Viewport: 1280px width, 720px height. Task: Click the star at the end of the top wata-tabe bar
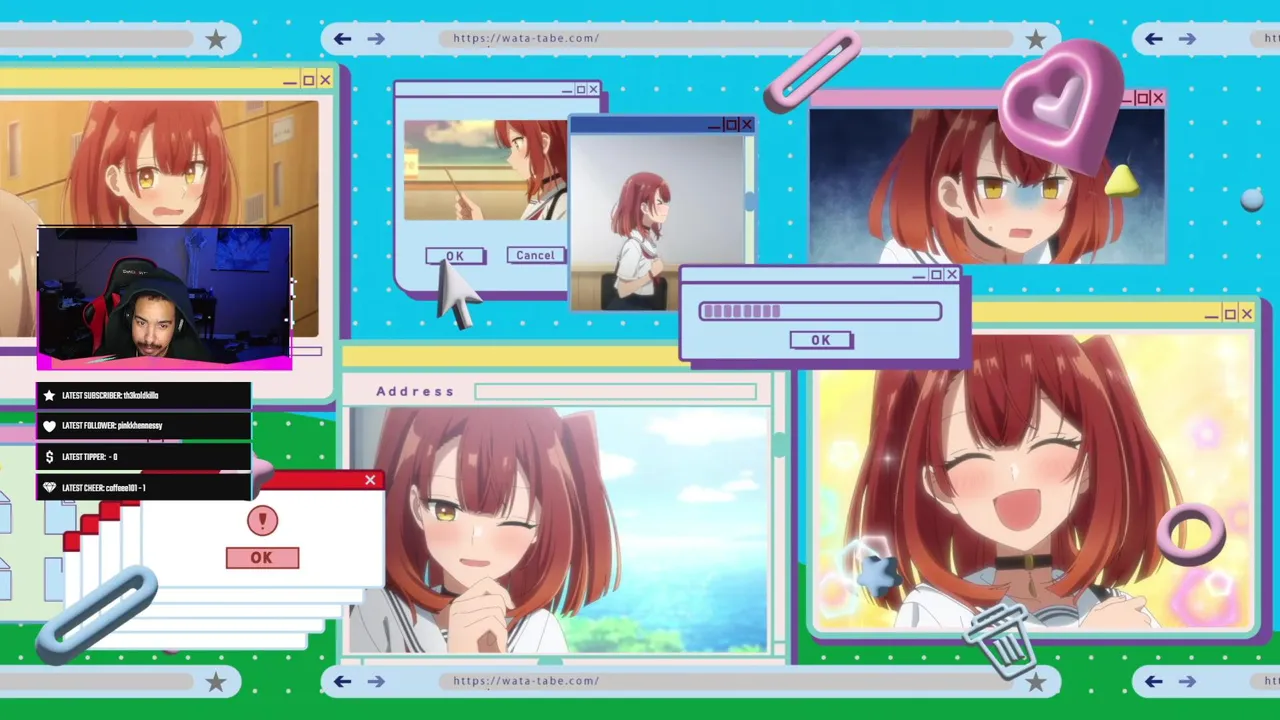[1035, 39]
